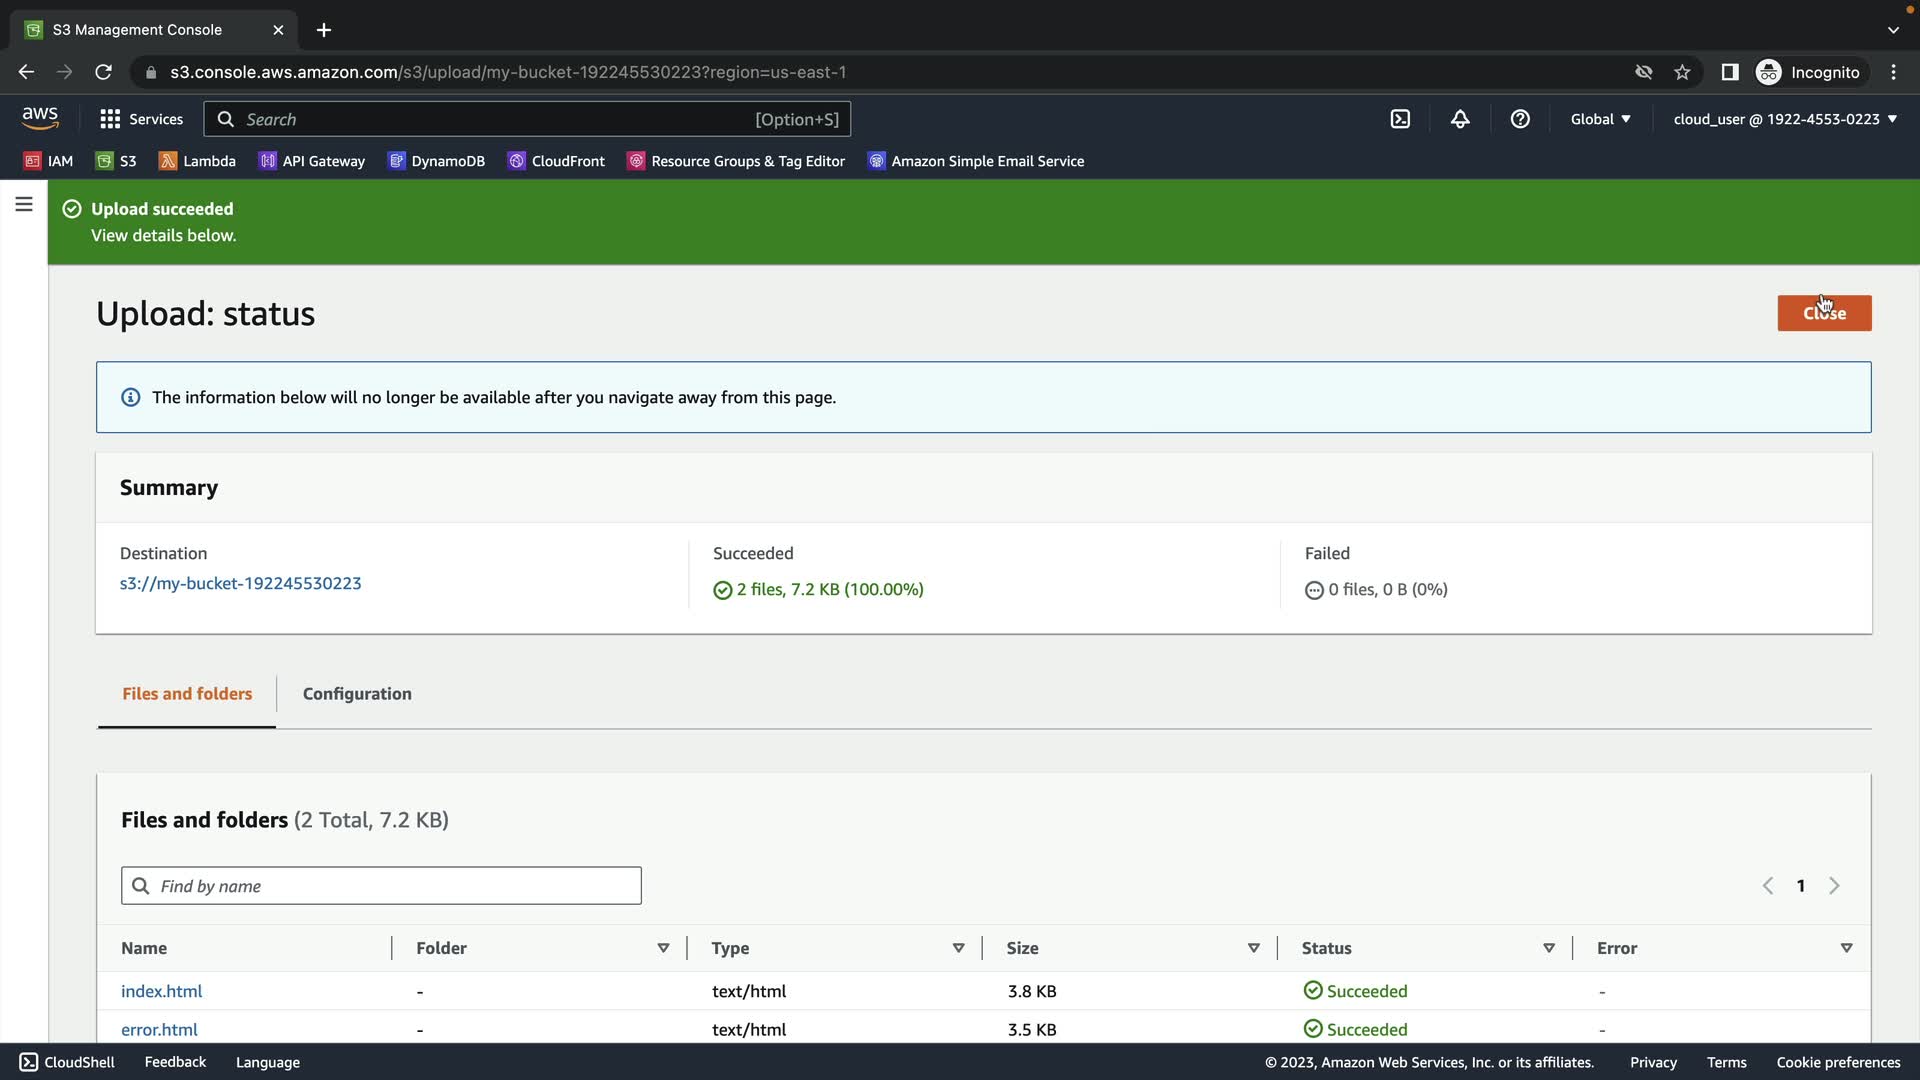Viewport: 1920px width, 1080px height.
Task: Bookmark page with star icon
Action: click(x=1682, y=72)
